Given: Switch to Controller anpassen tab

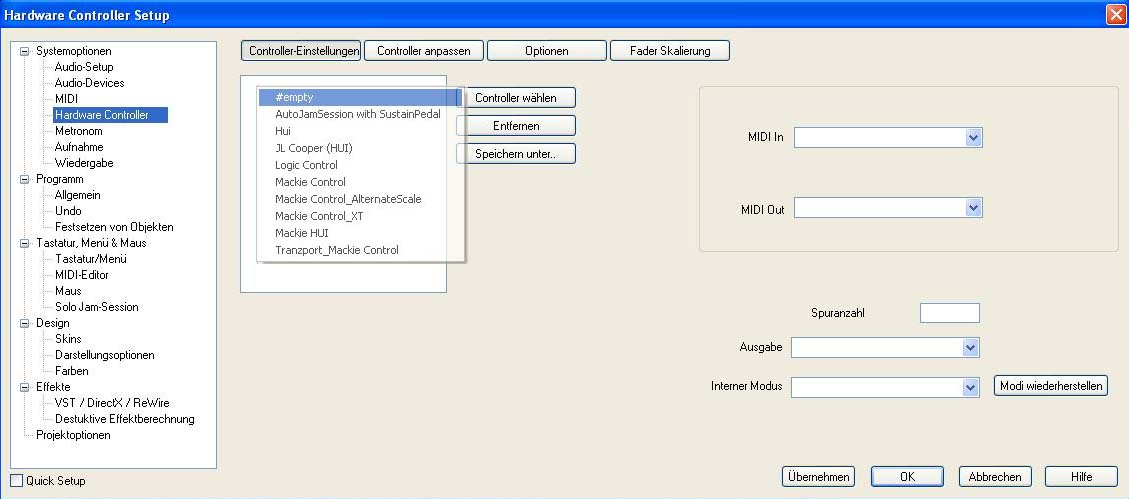Looking at the screenshot, I should coord(423,51).
